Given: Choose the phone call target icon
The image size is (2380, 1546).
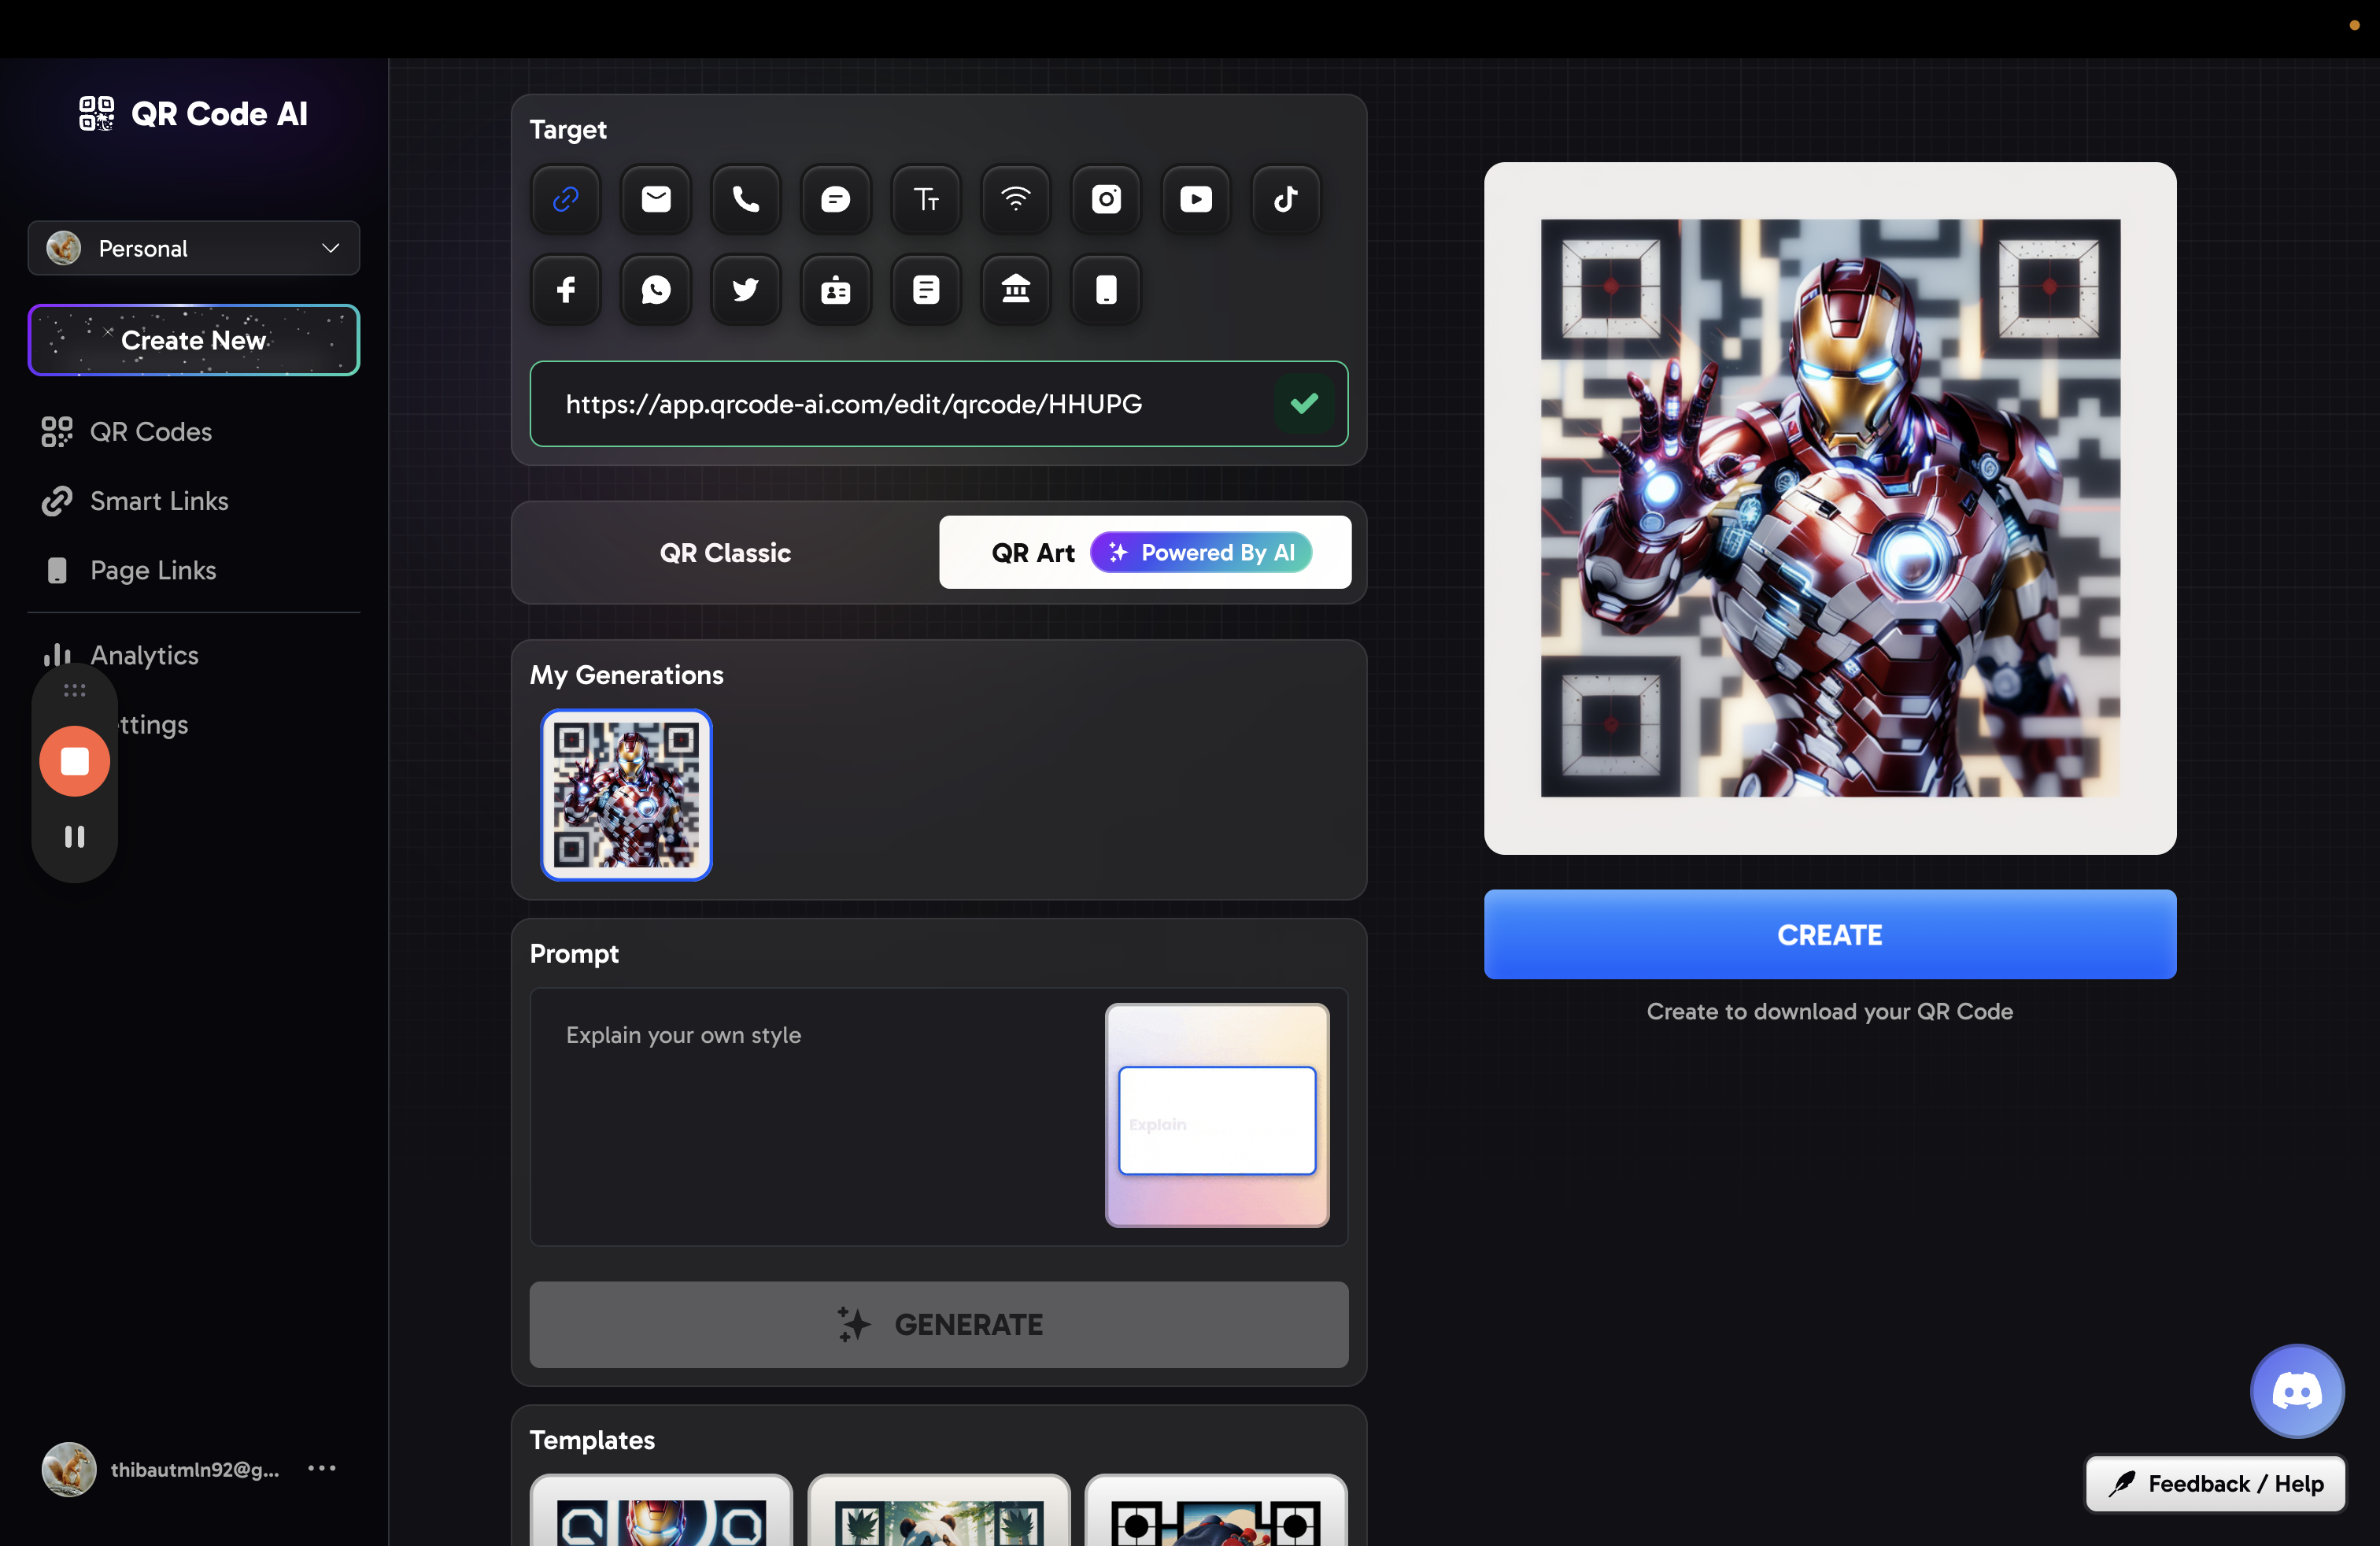Looking at the screenshot, I should [x=746, y=199].
